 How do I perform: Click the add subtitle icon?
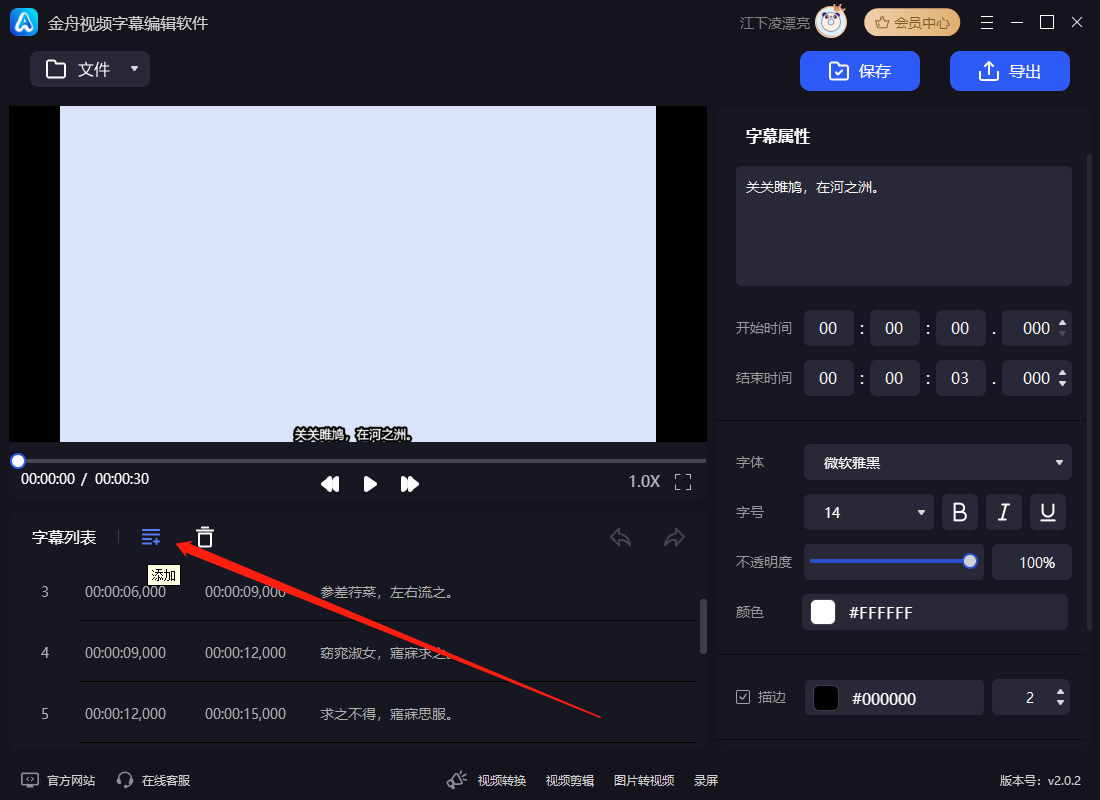[x=151, y=538]
